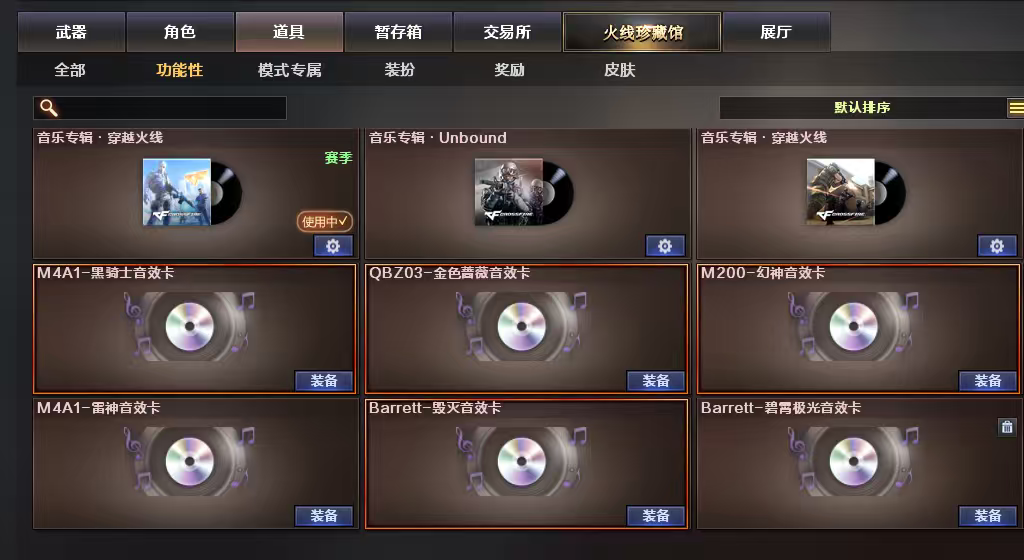
Task: Equip the M4A1-雷神音效卡
Action: point(324,516)
